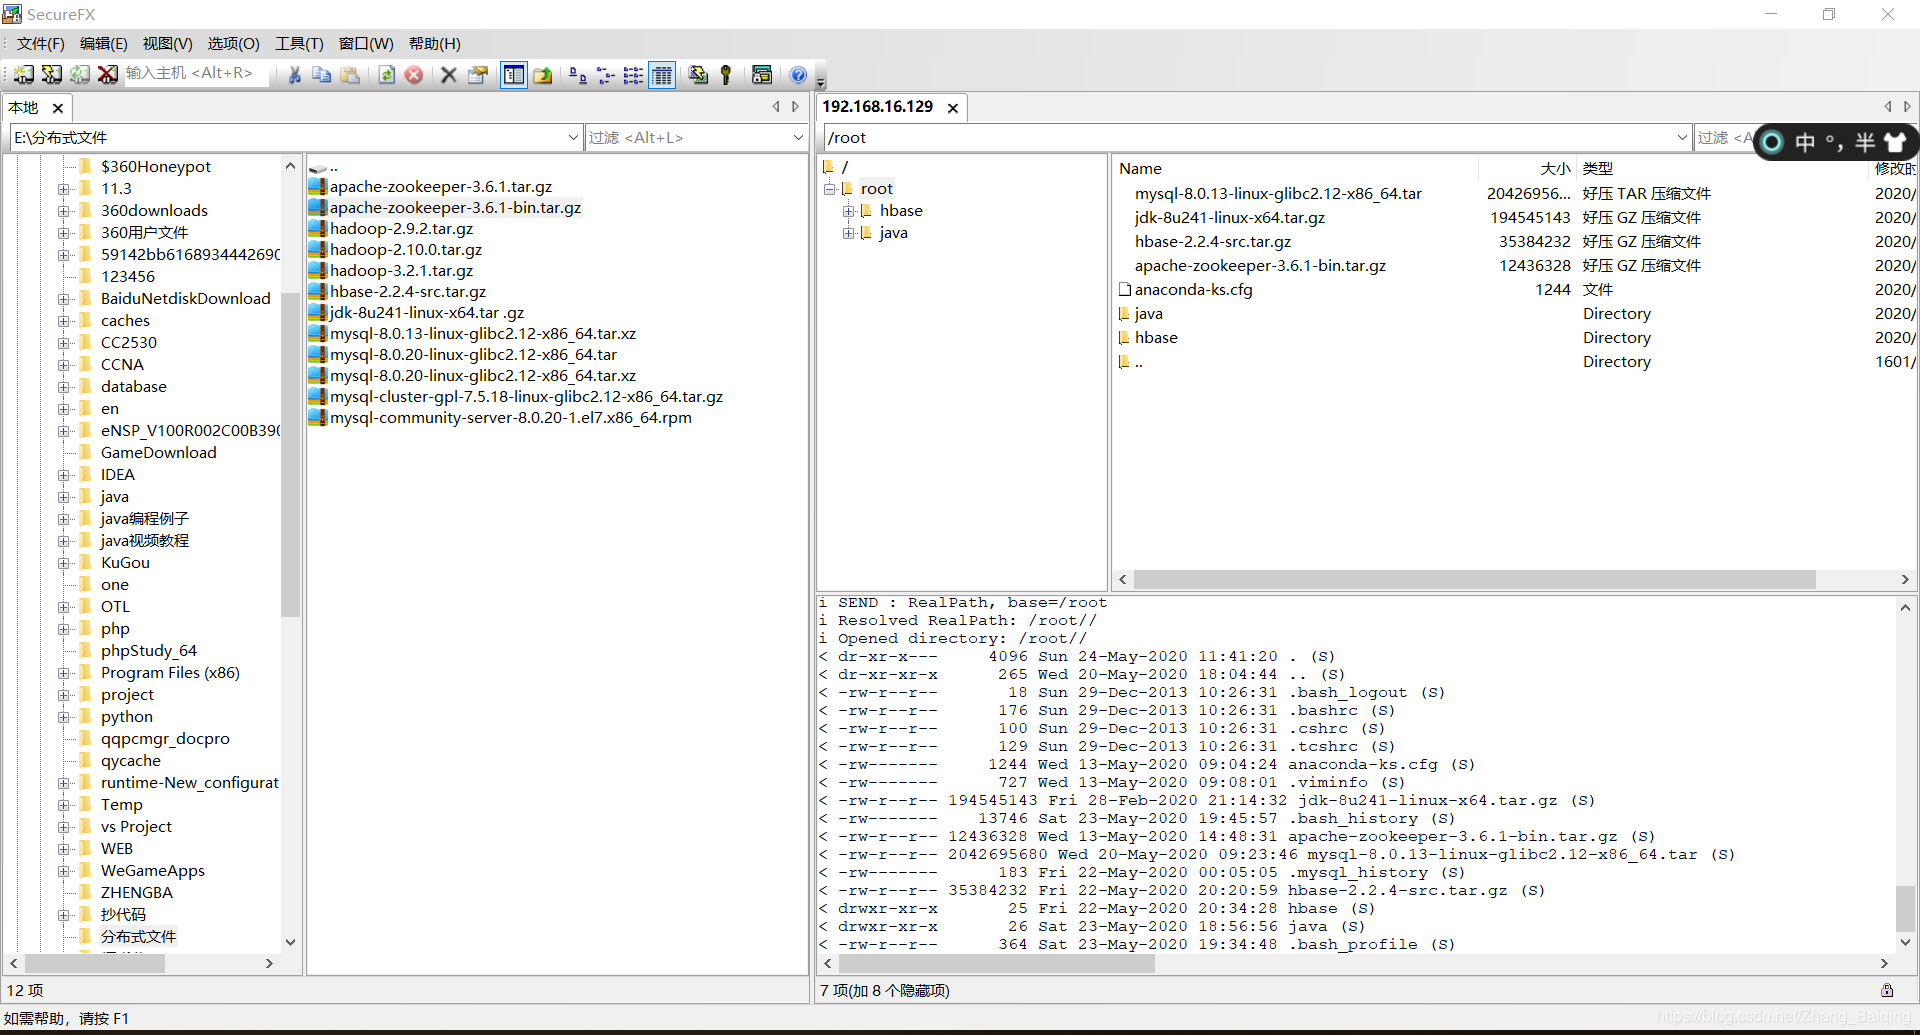Image resolution: width=1920 pixels, height=1035 pixels.
Task: Open the public key assistant icon
Action: tap(726, 75)
